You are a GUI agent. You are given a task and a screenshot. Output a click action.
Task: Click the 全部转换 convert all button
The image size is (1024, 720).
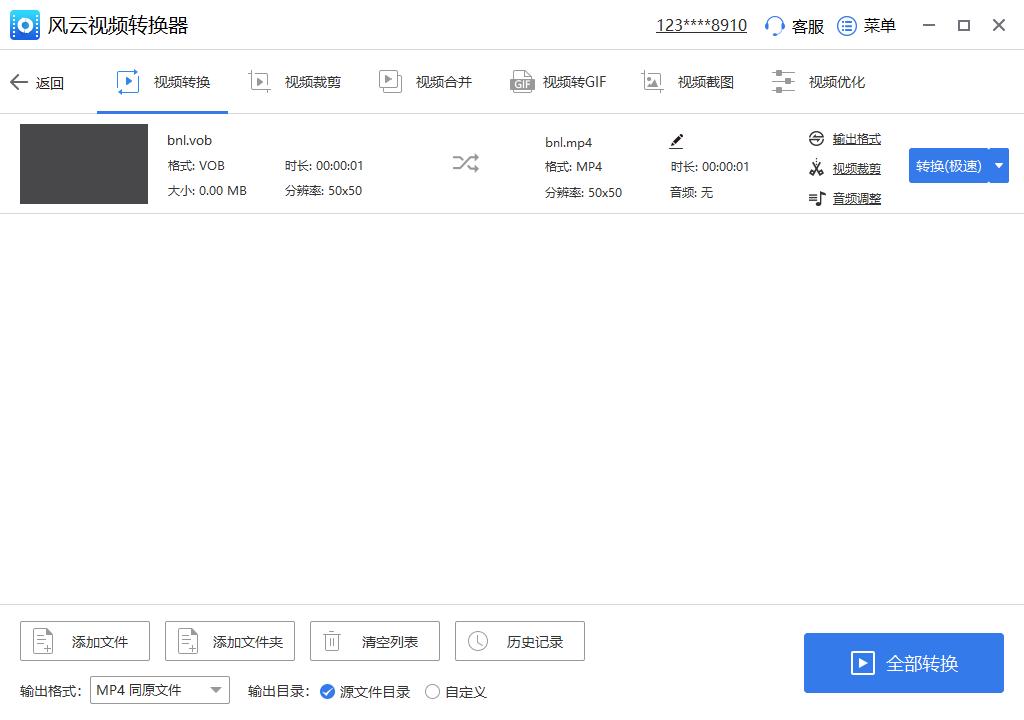click(x=903, y=662)
